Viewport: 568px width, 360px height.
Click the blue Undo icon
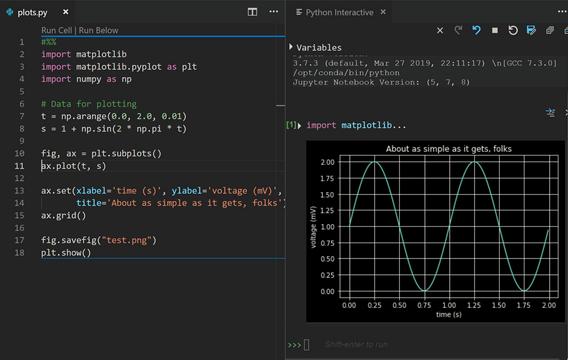476,30
